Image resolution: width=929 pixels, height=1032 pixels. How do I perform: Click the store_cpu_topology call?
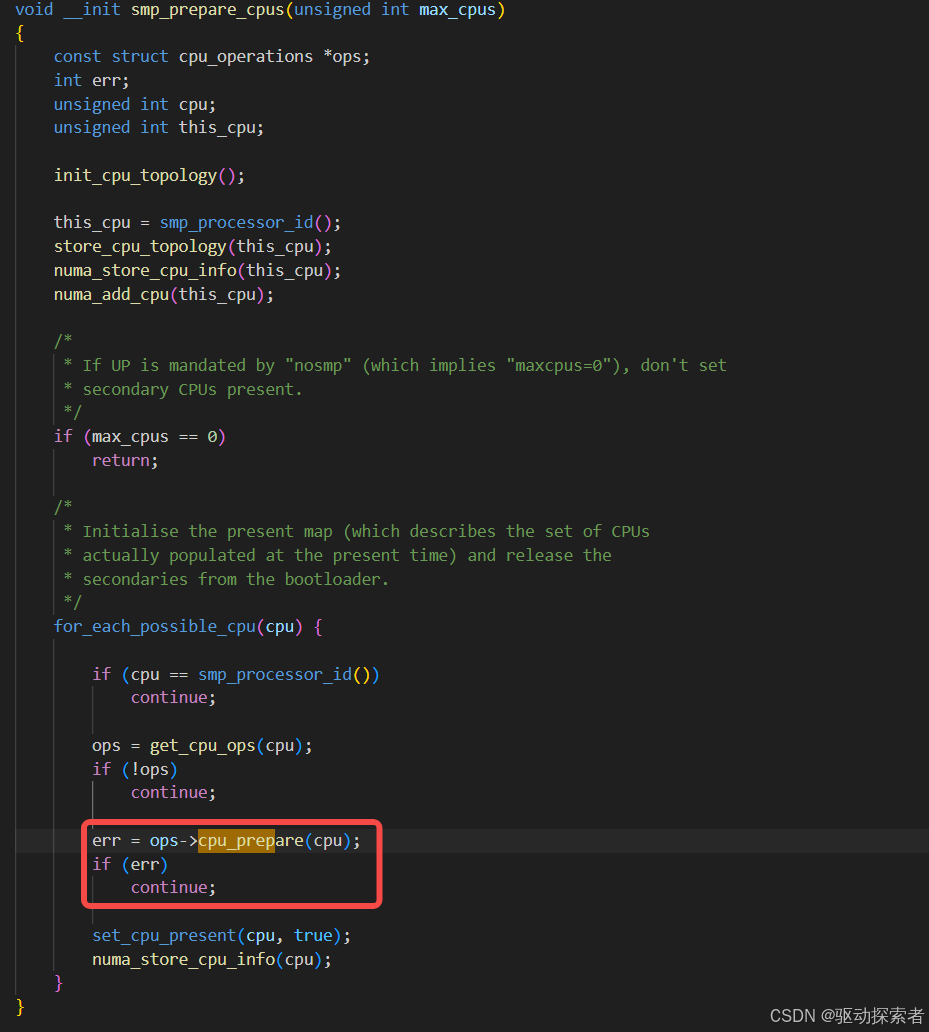[x=193, y=247]
